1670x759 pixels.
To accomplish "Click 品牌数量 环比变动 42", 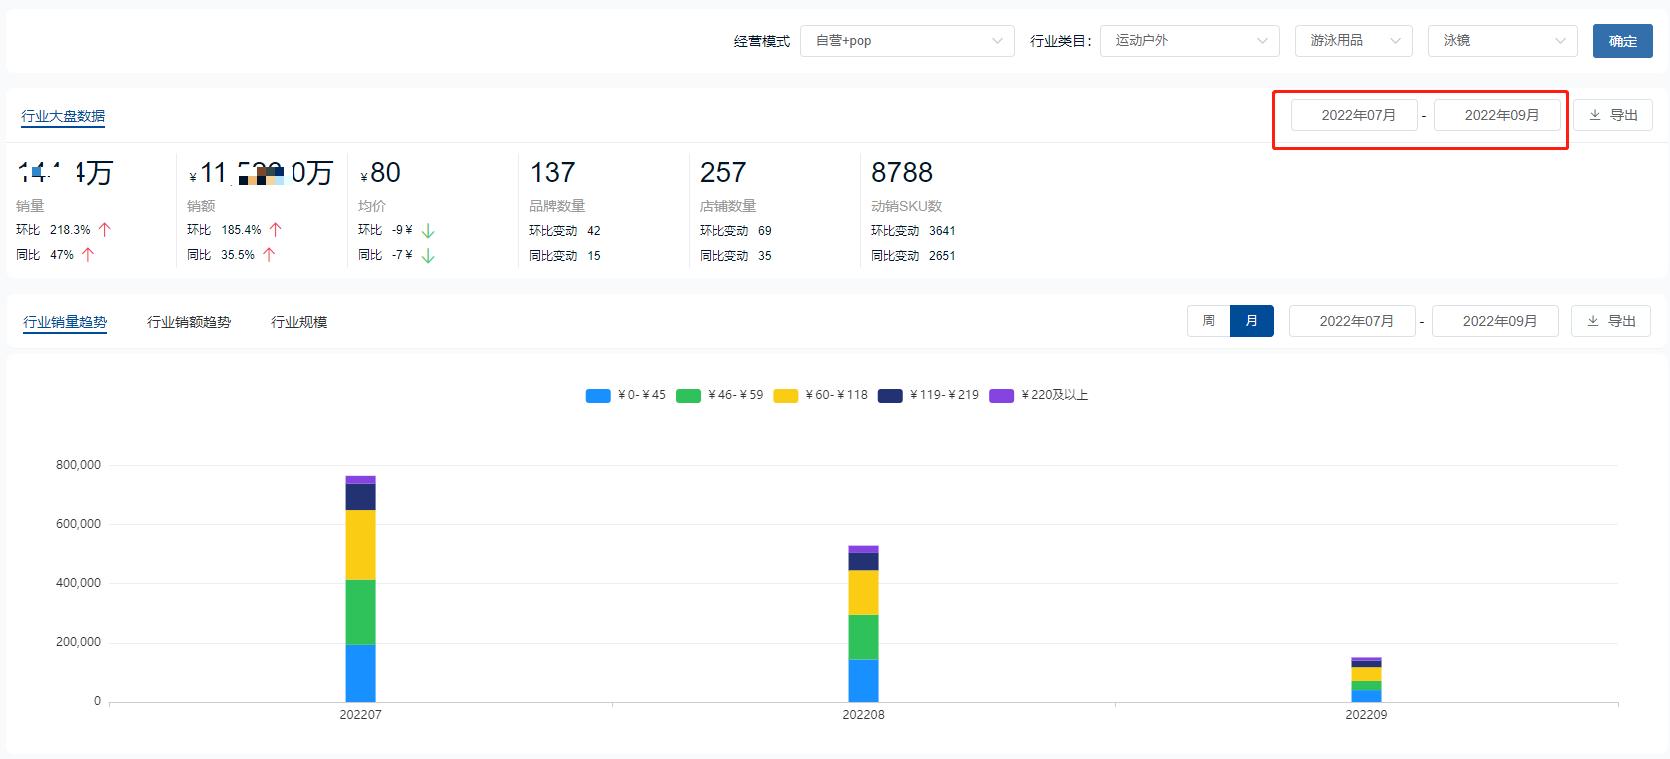I will (x=594, y=230).
